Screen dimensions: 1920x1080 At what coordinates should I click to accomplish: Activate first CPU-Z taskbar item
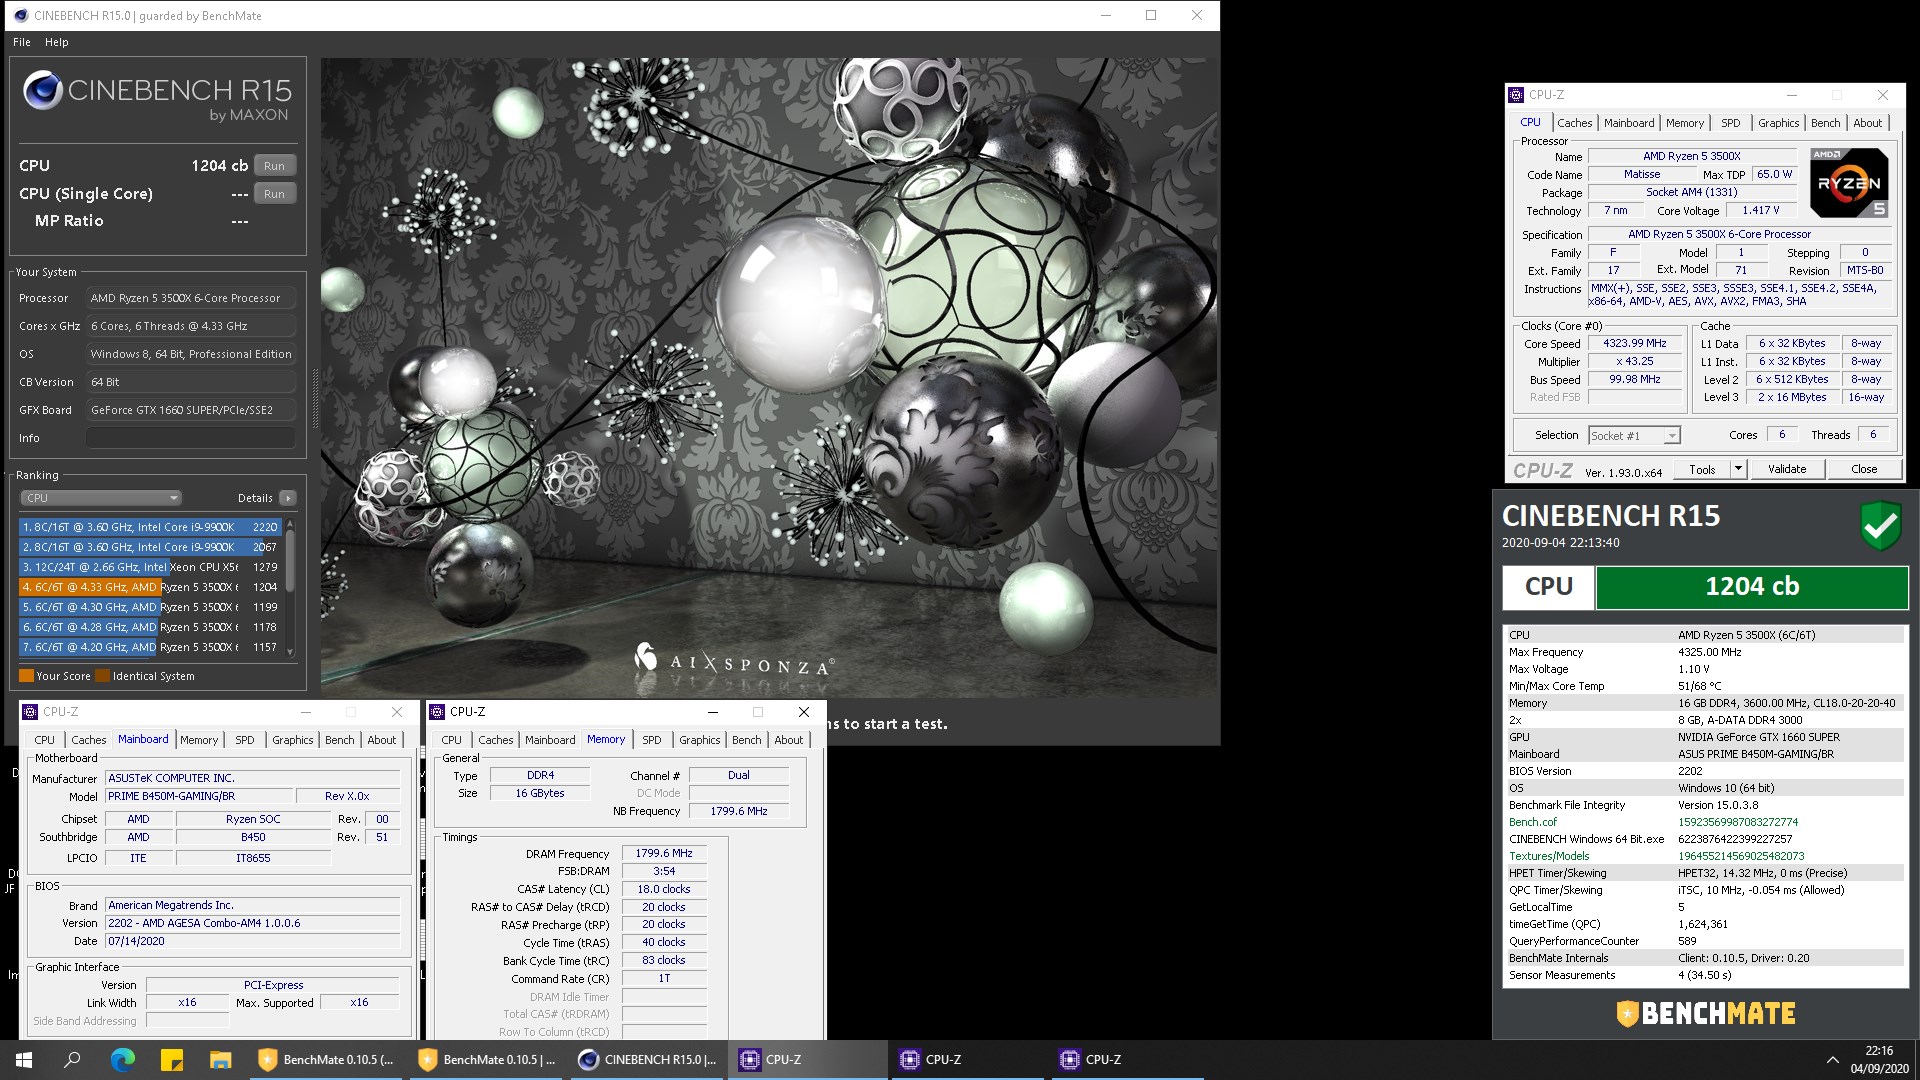tap(806, 1060)
